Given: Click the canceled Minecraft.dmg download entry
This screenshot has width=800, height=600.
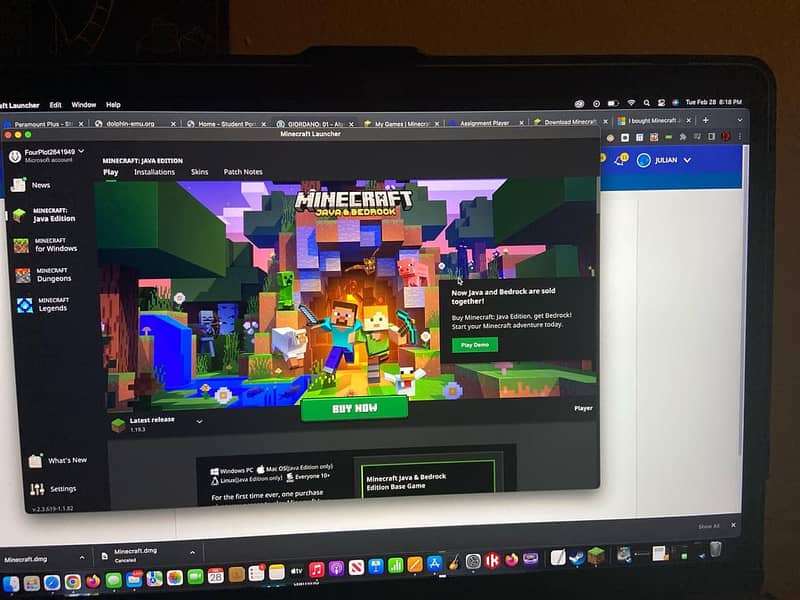Looking at the screenshot, I should coord(135,555).
